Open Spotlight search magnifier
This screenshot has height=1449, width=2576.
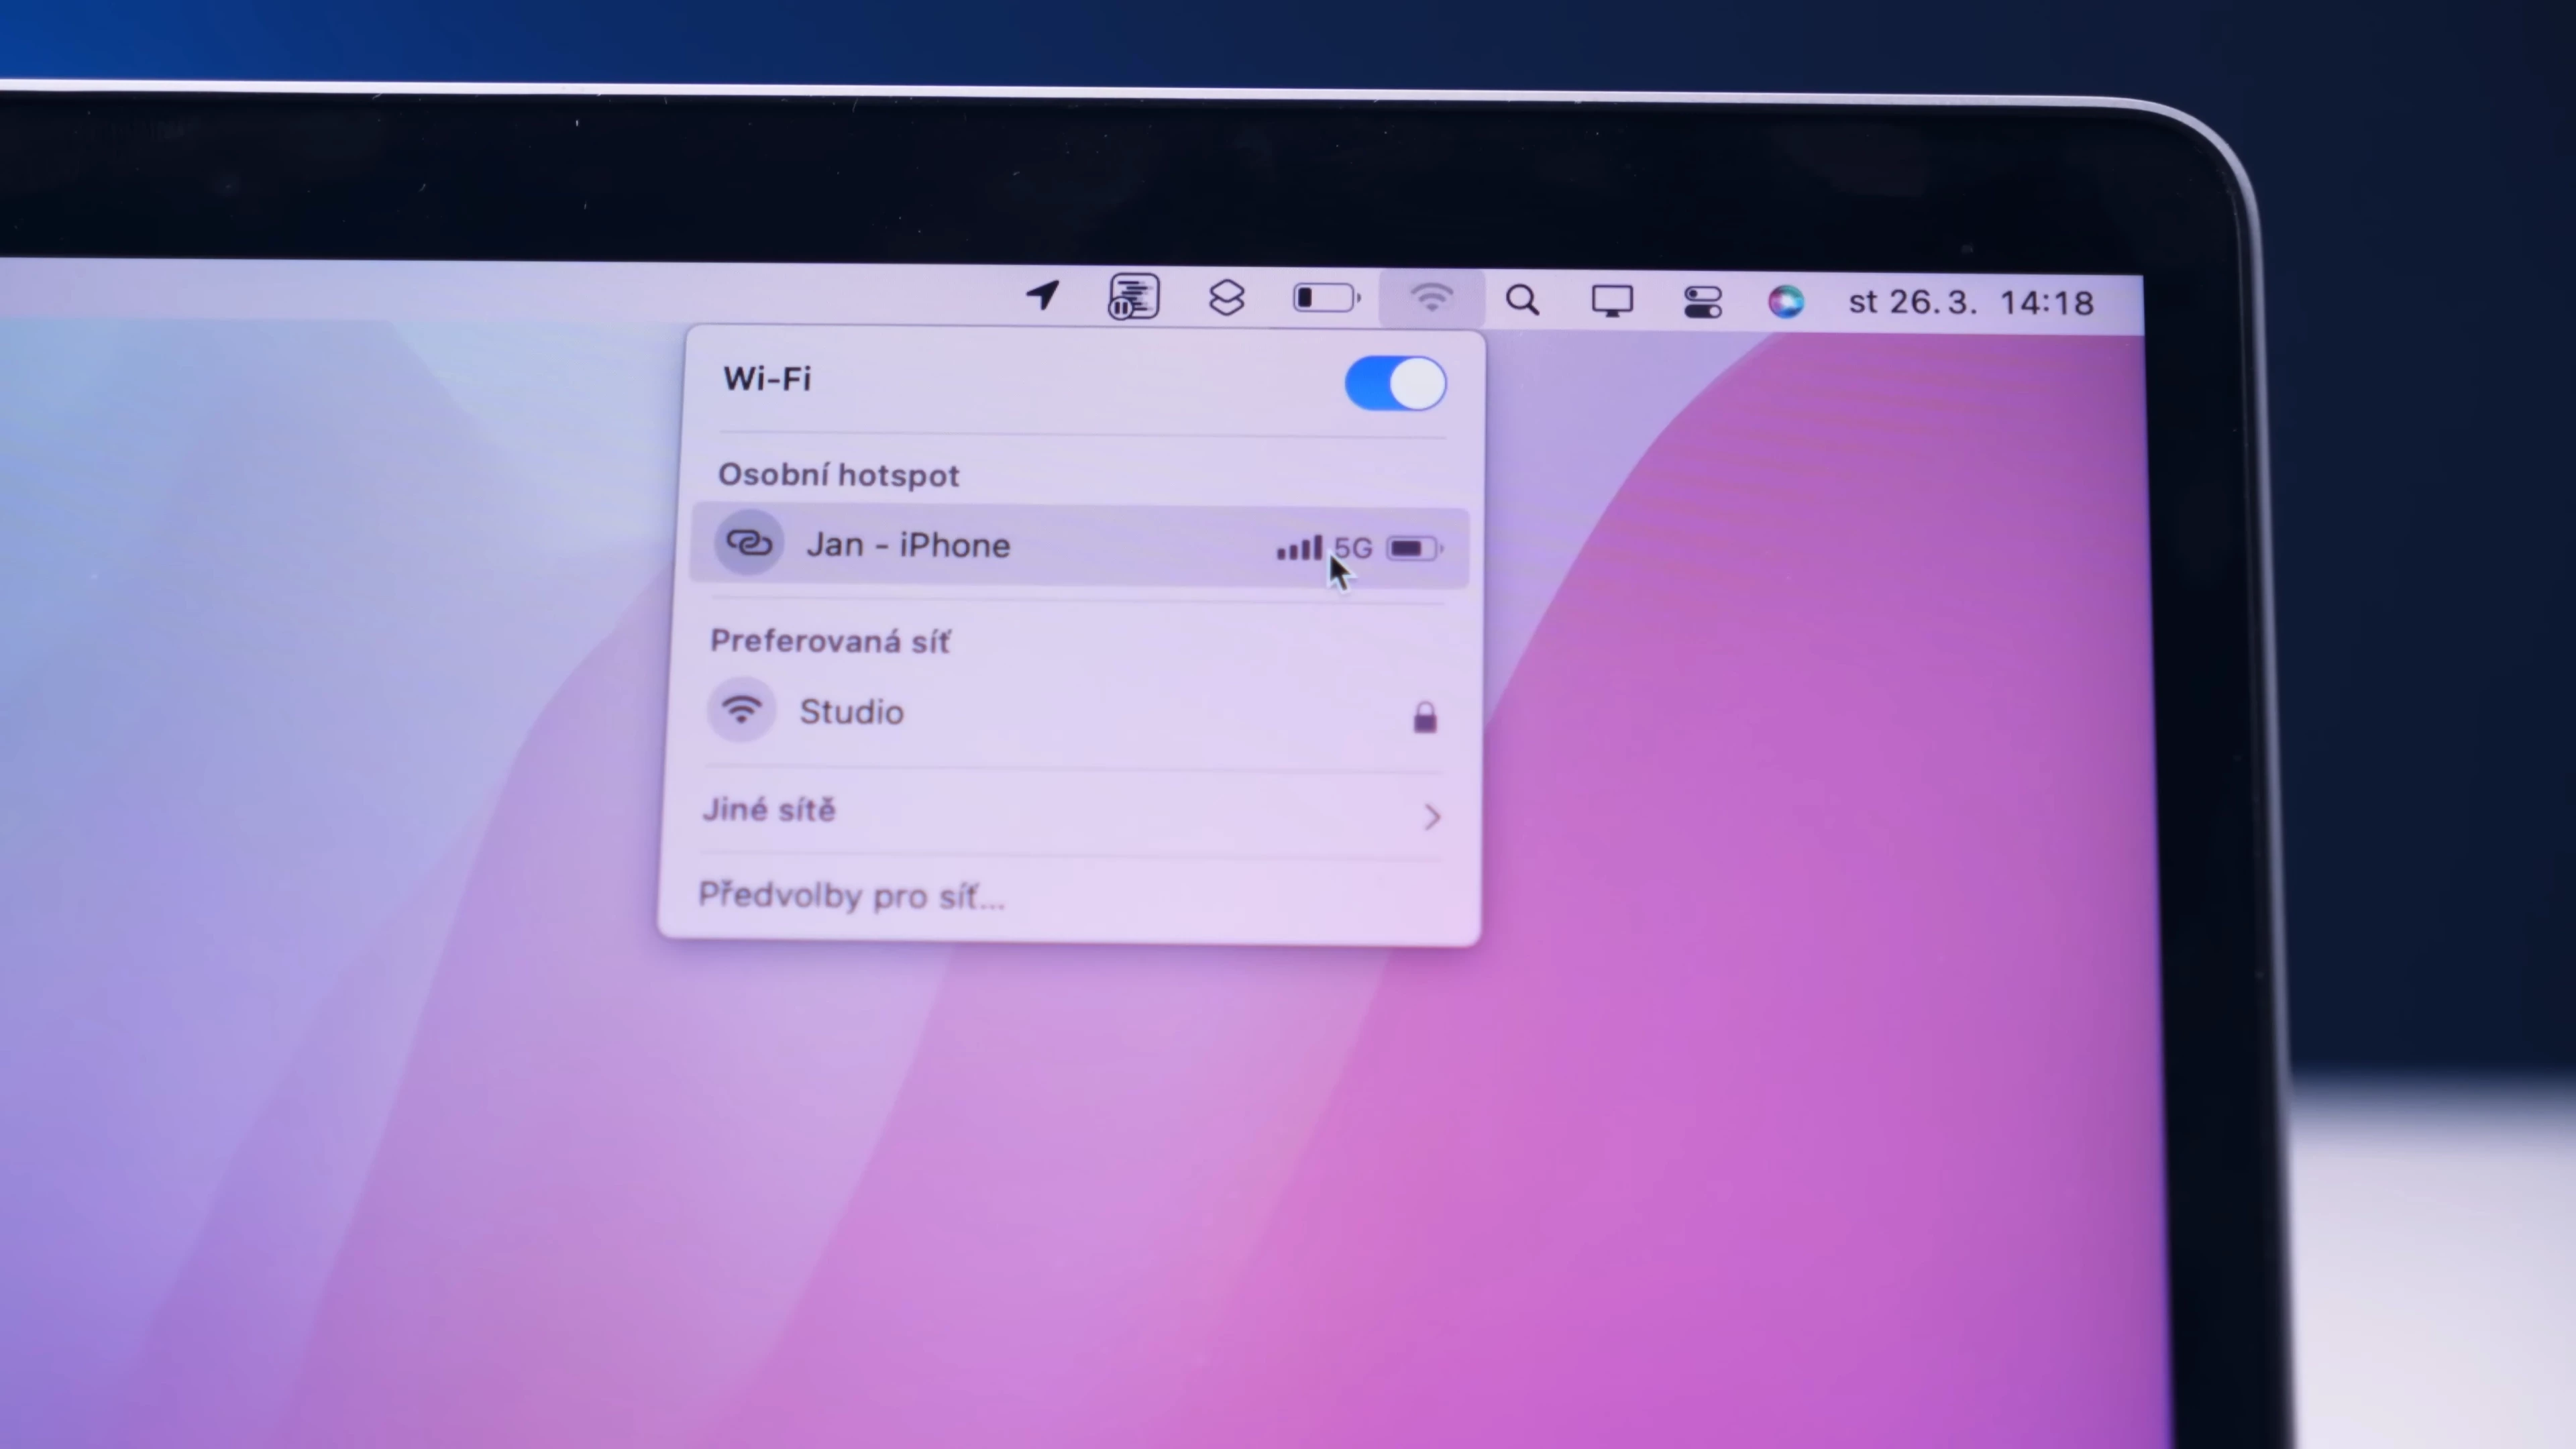point(1522,300)
